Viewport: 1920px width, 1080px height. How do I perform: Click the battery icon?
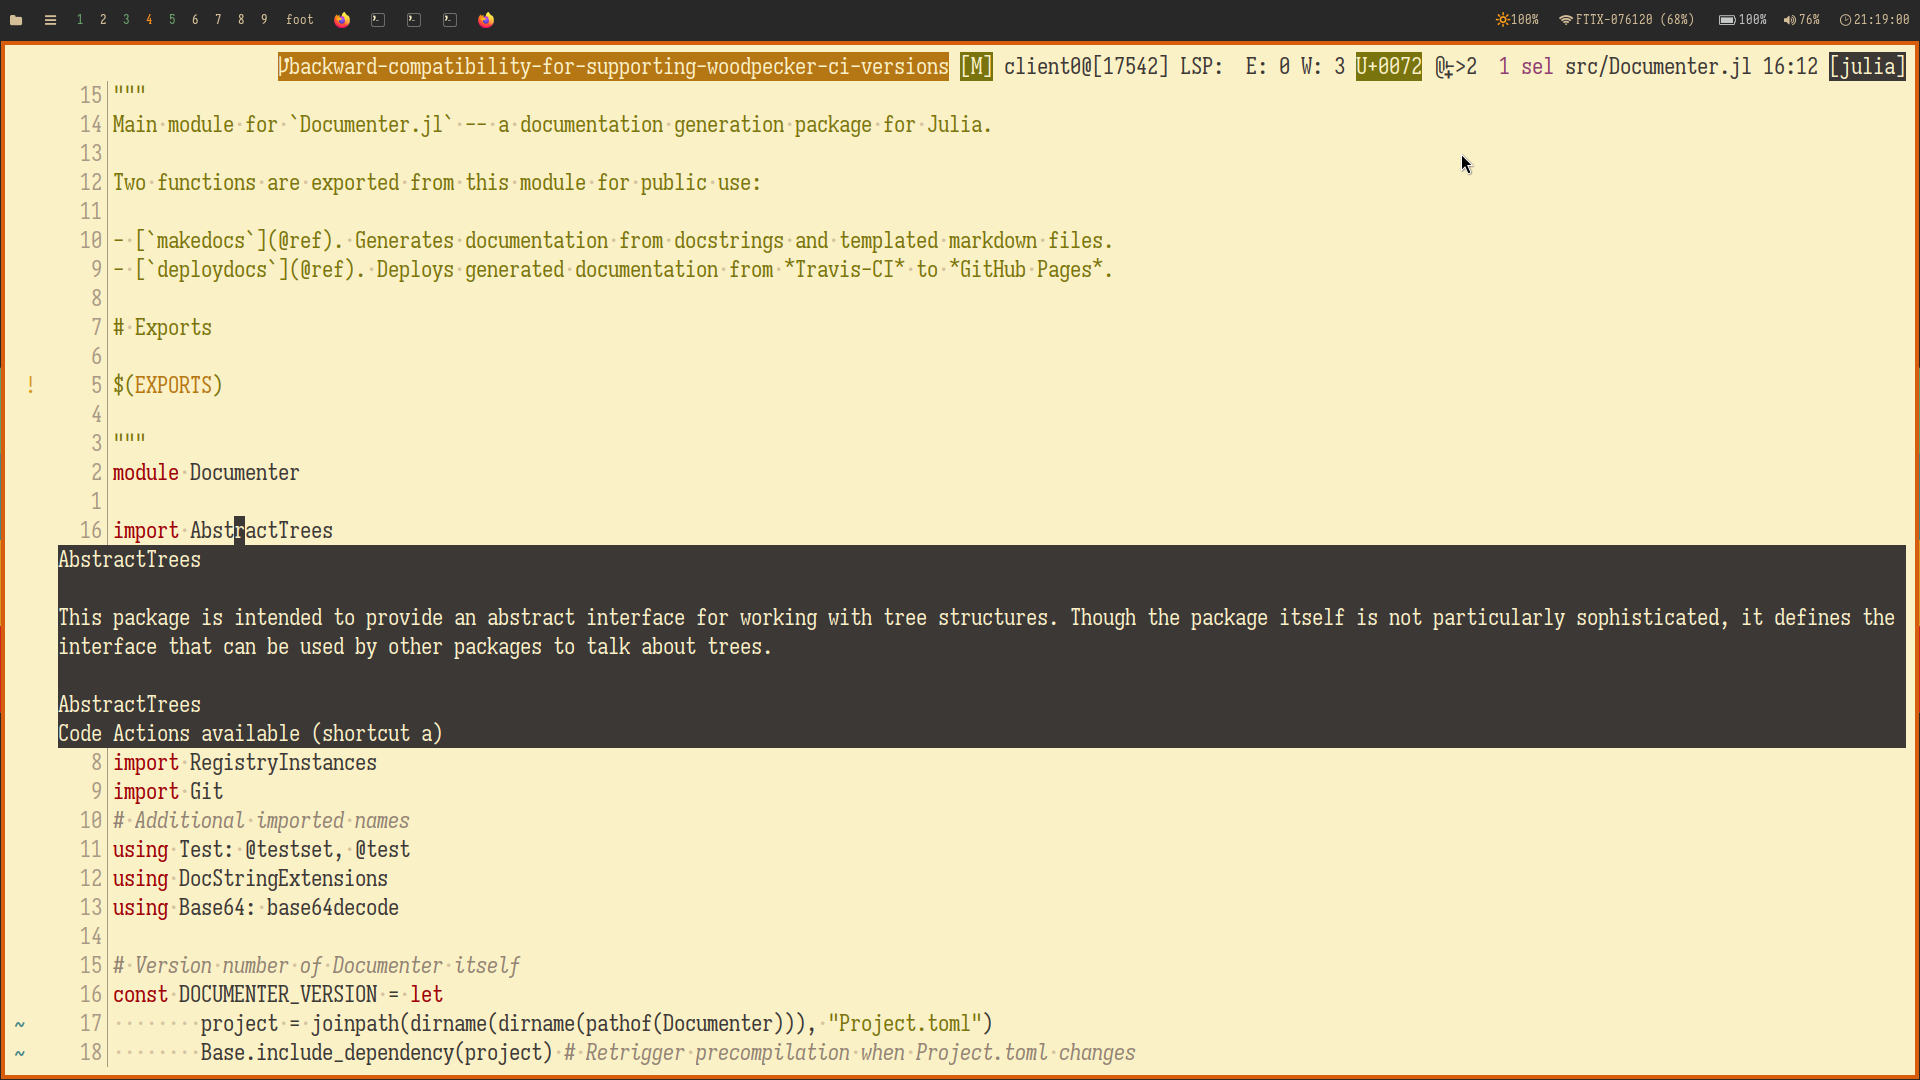[1727, 20]
